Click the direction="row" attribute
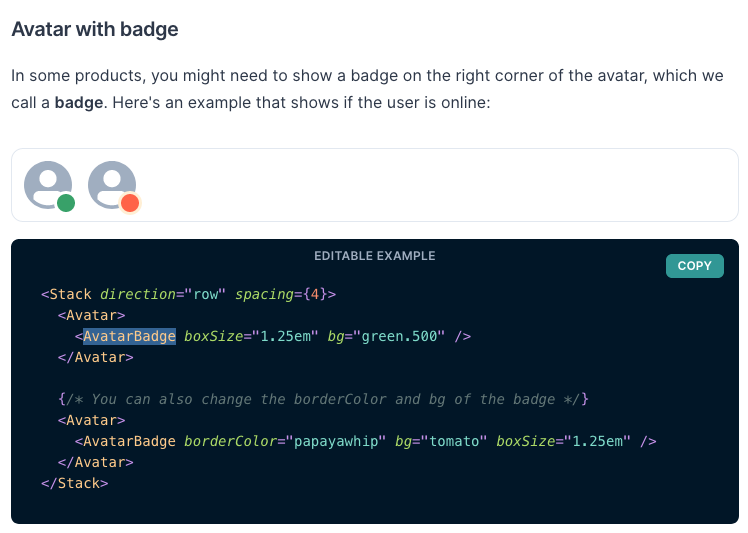Screen dimensions: 748x533 (163, 294)
